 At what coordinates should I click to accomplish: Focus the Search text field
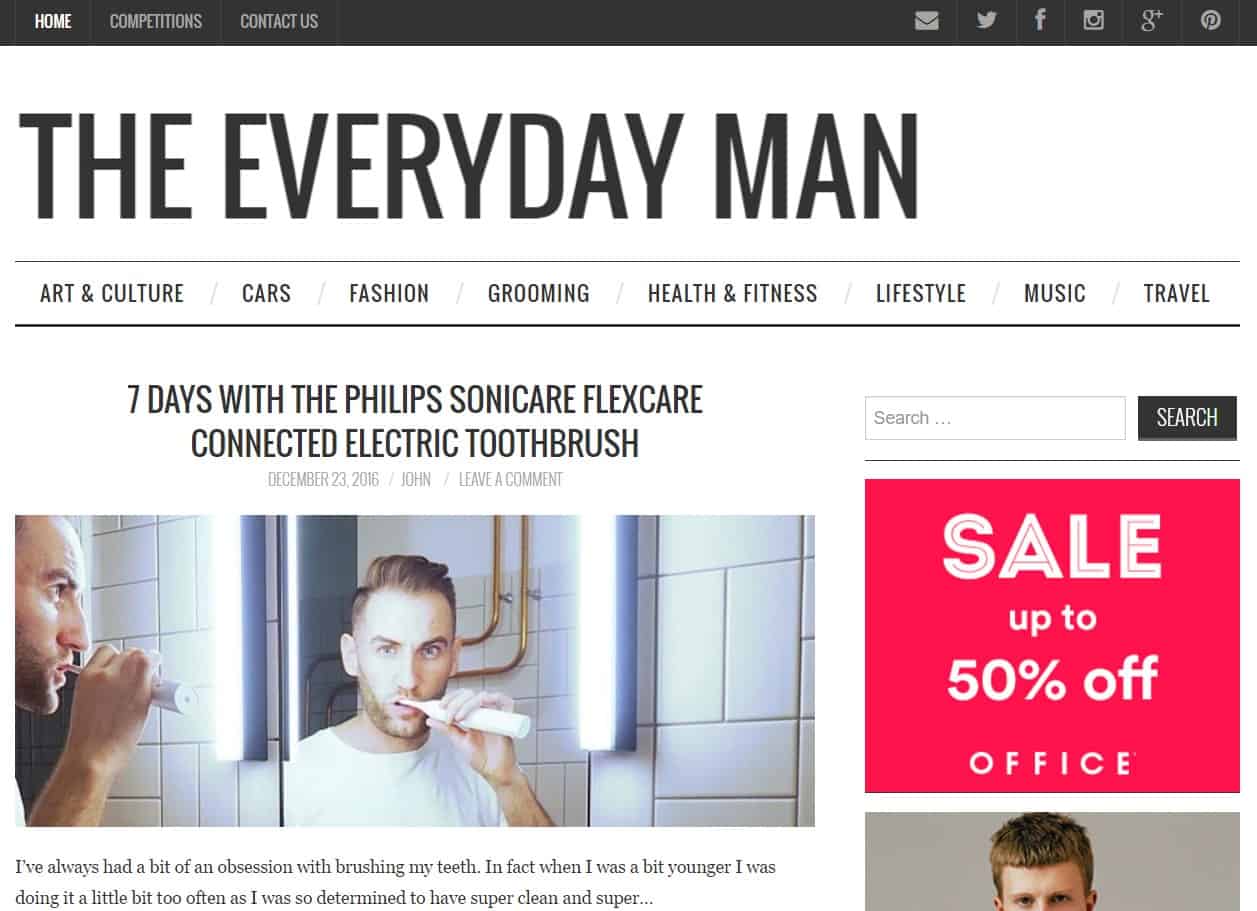(x=995, y=418)
